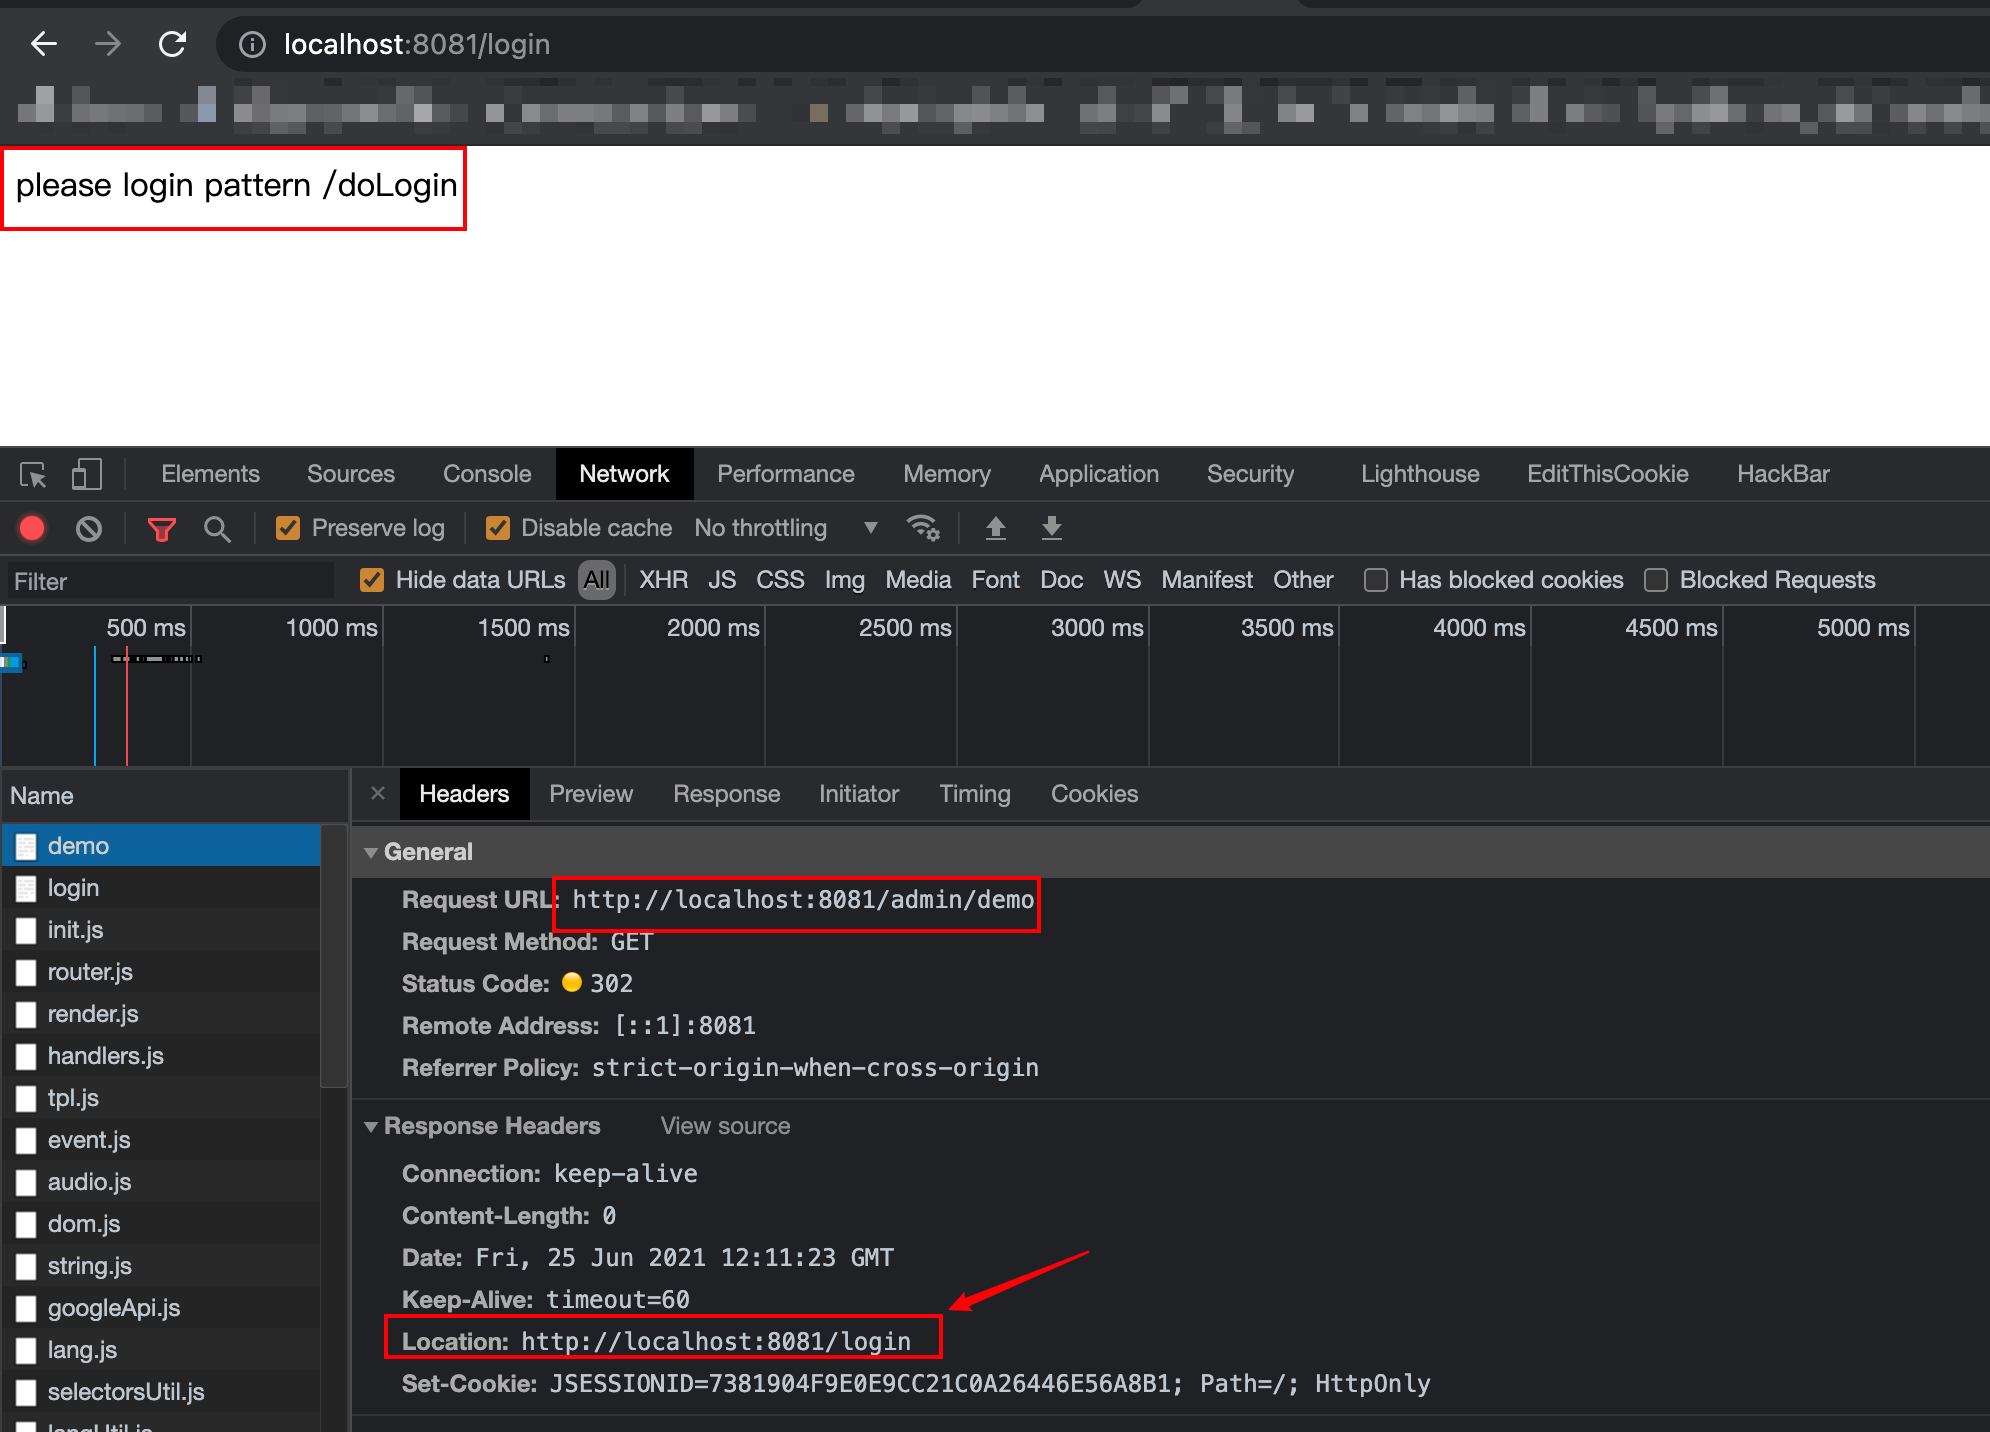Toggle the device toolbar icon

[87, 474]
